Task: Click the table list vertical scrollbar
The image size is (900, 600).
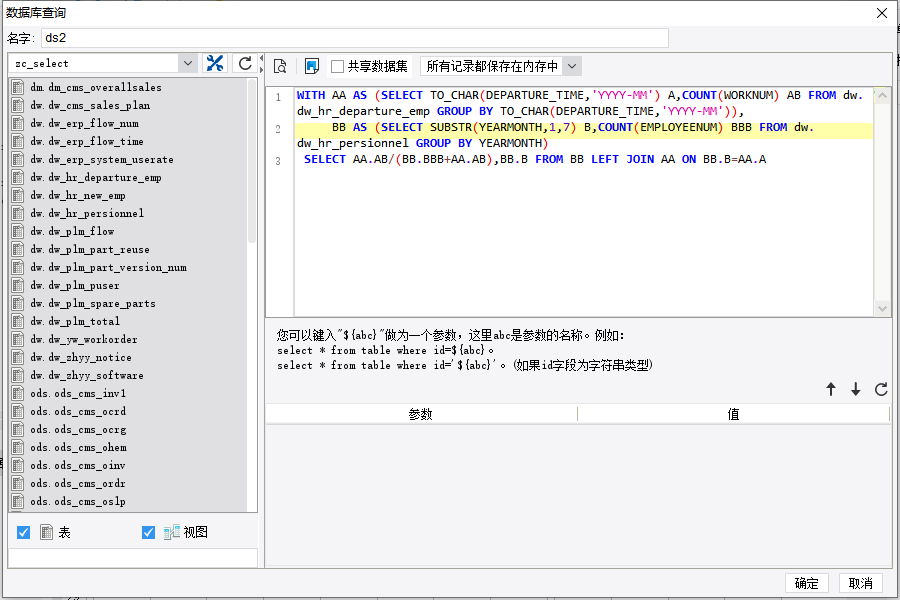Action: tap(251, 161)
